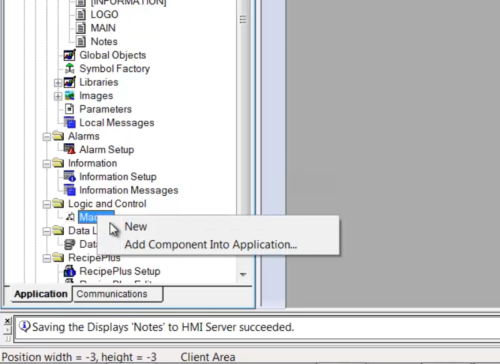Viewport: 500px width, 364px height.
Task: Choose New from the context menu
Action: point(136,227)
